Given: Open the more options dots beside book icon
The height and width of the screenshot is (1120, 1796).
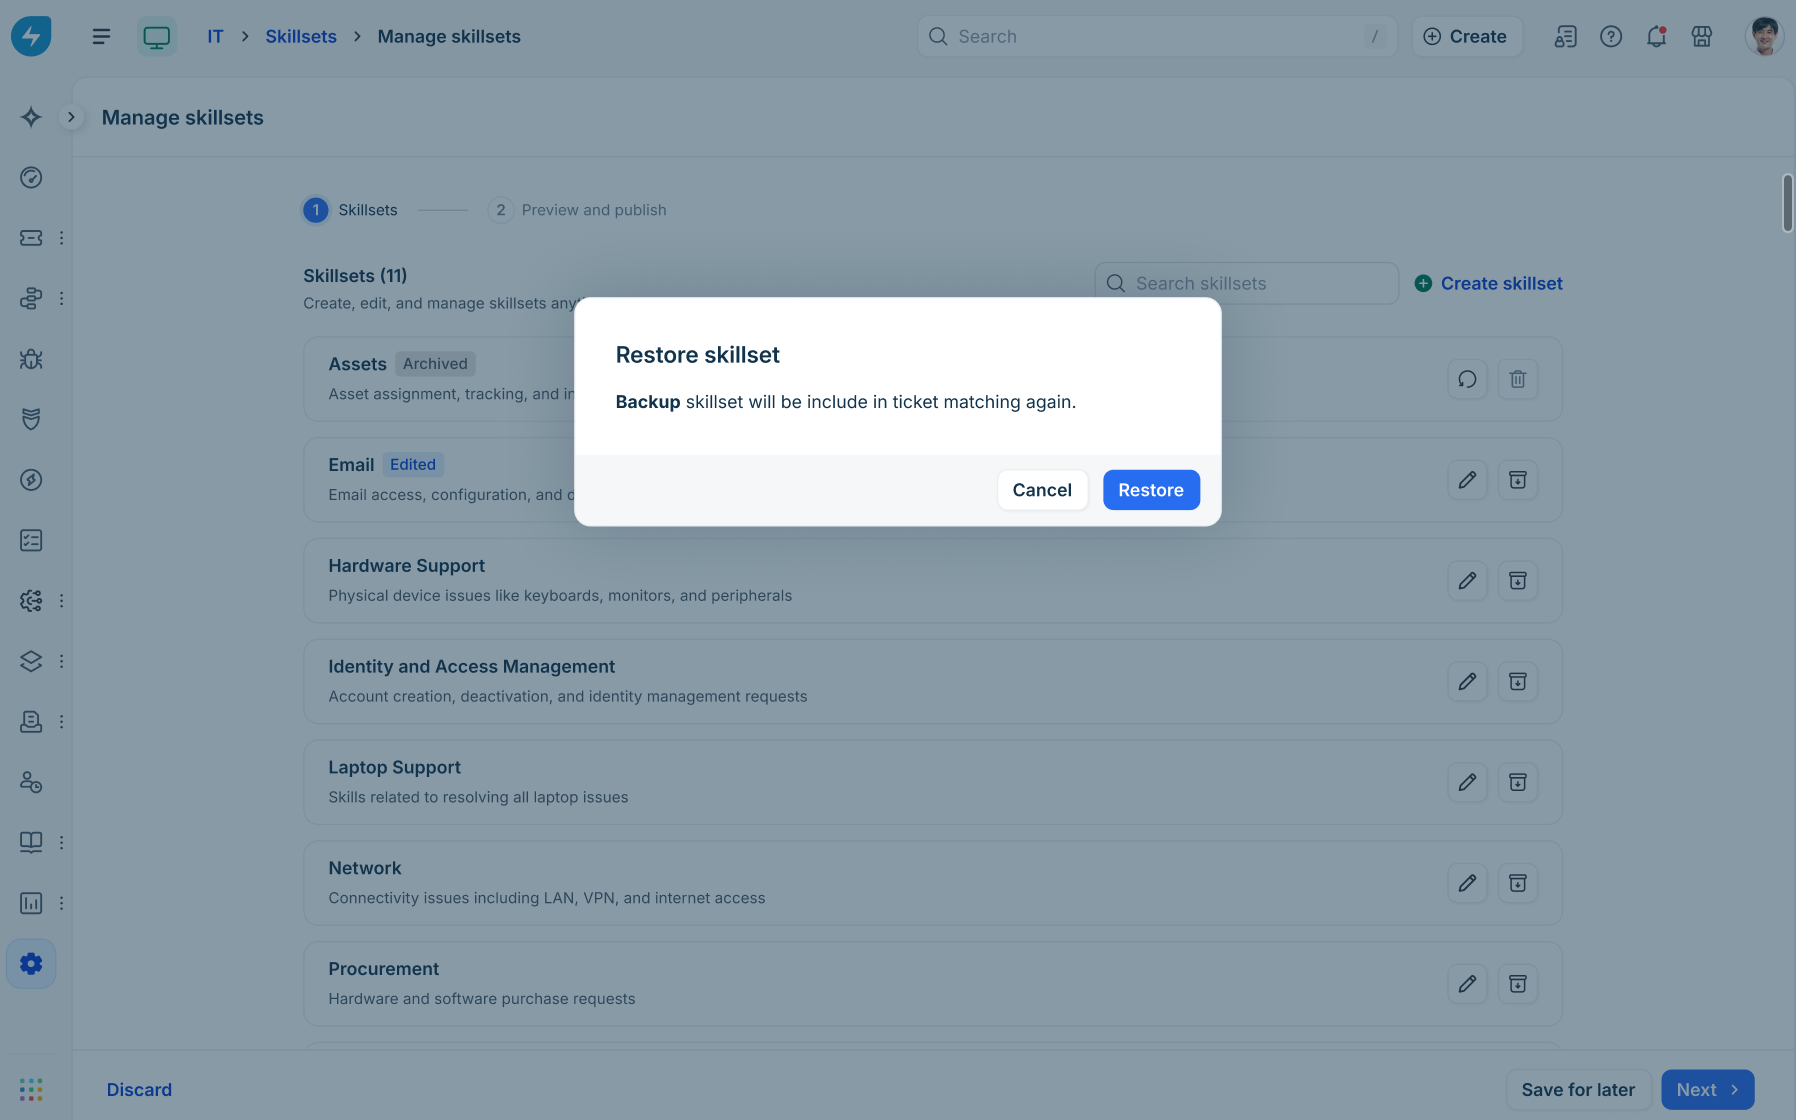Looking at the screenshot, I should (x=61, y=842).
